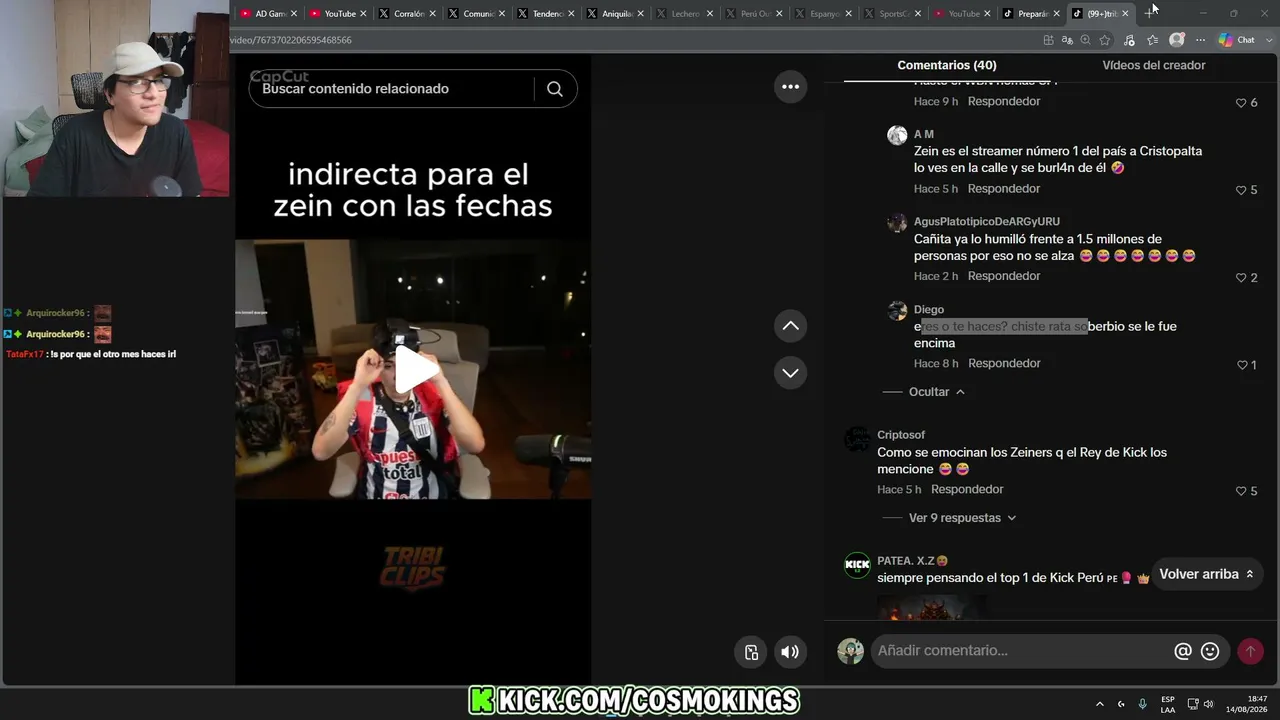Reply to AgusPlatotipicoDeARGyURU's comment

coord(1004,276)
